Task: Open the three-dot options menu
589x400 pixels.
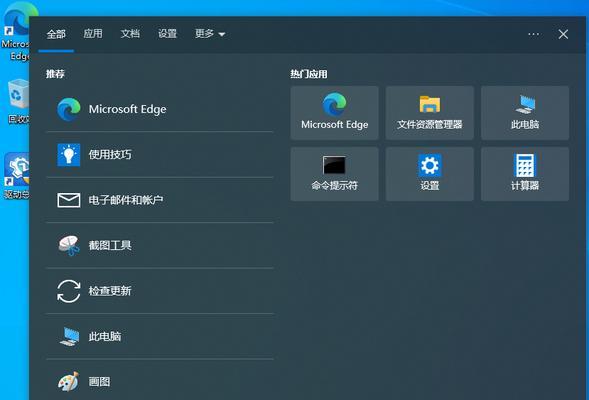Action: coord(533,34)
